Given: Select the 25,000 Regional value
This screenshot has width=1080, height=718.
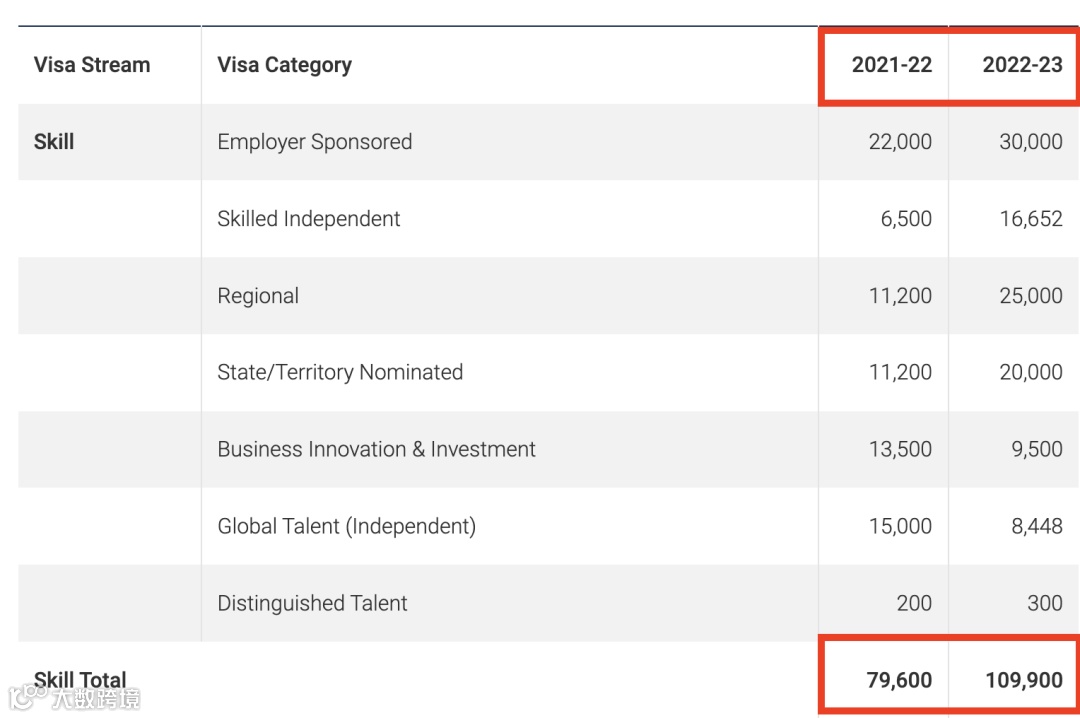Looking at the screenshot, I should (x=1030, y=296).
